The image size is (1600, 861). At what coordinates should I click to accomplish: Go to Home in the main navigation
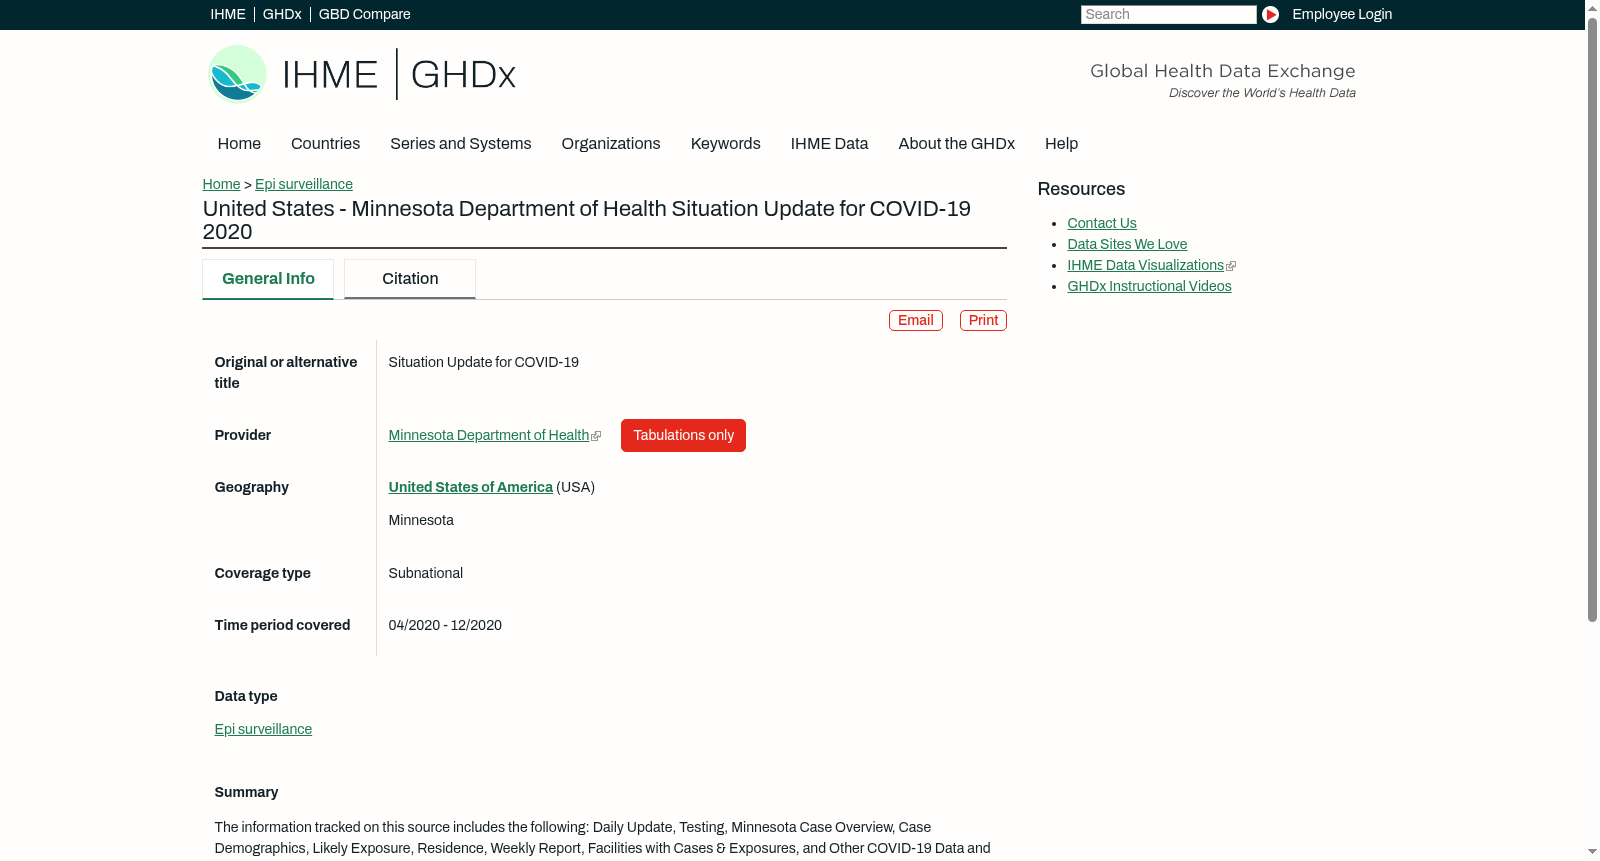[239, 144]
